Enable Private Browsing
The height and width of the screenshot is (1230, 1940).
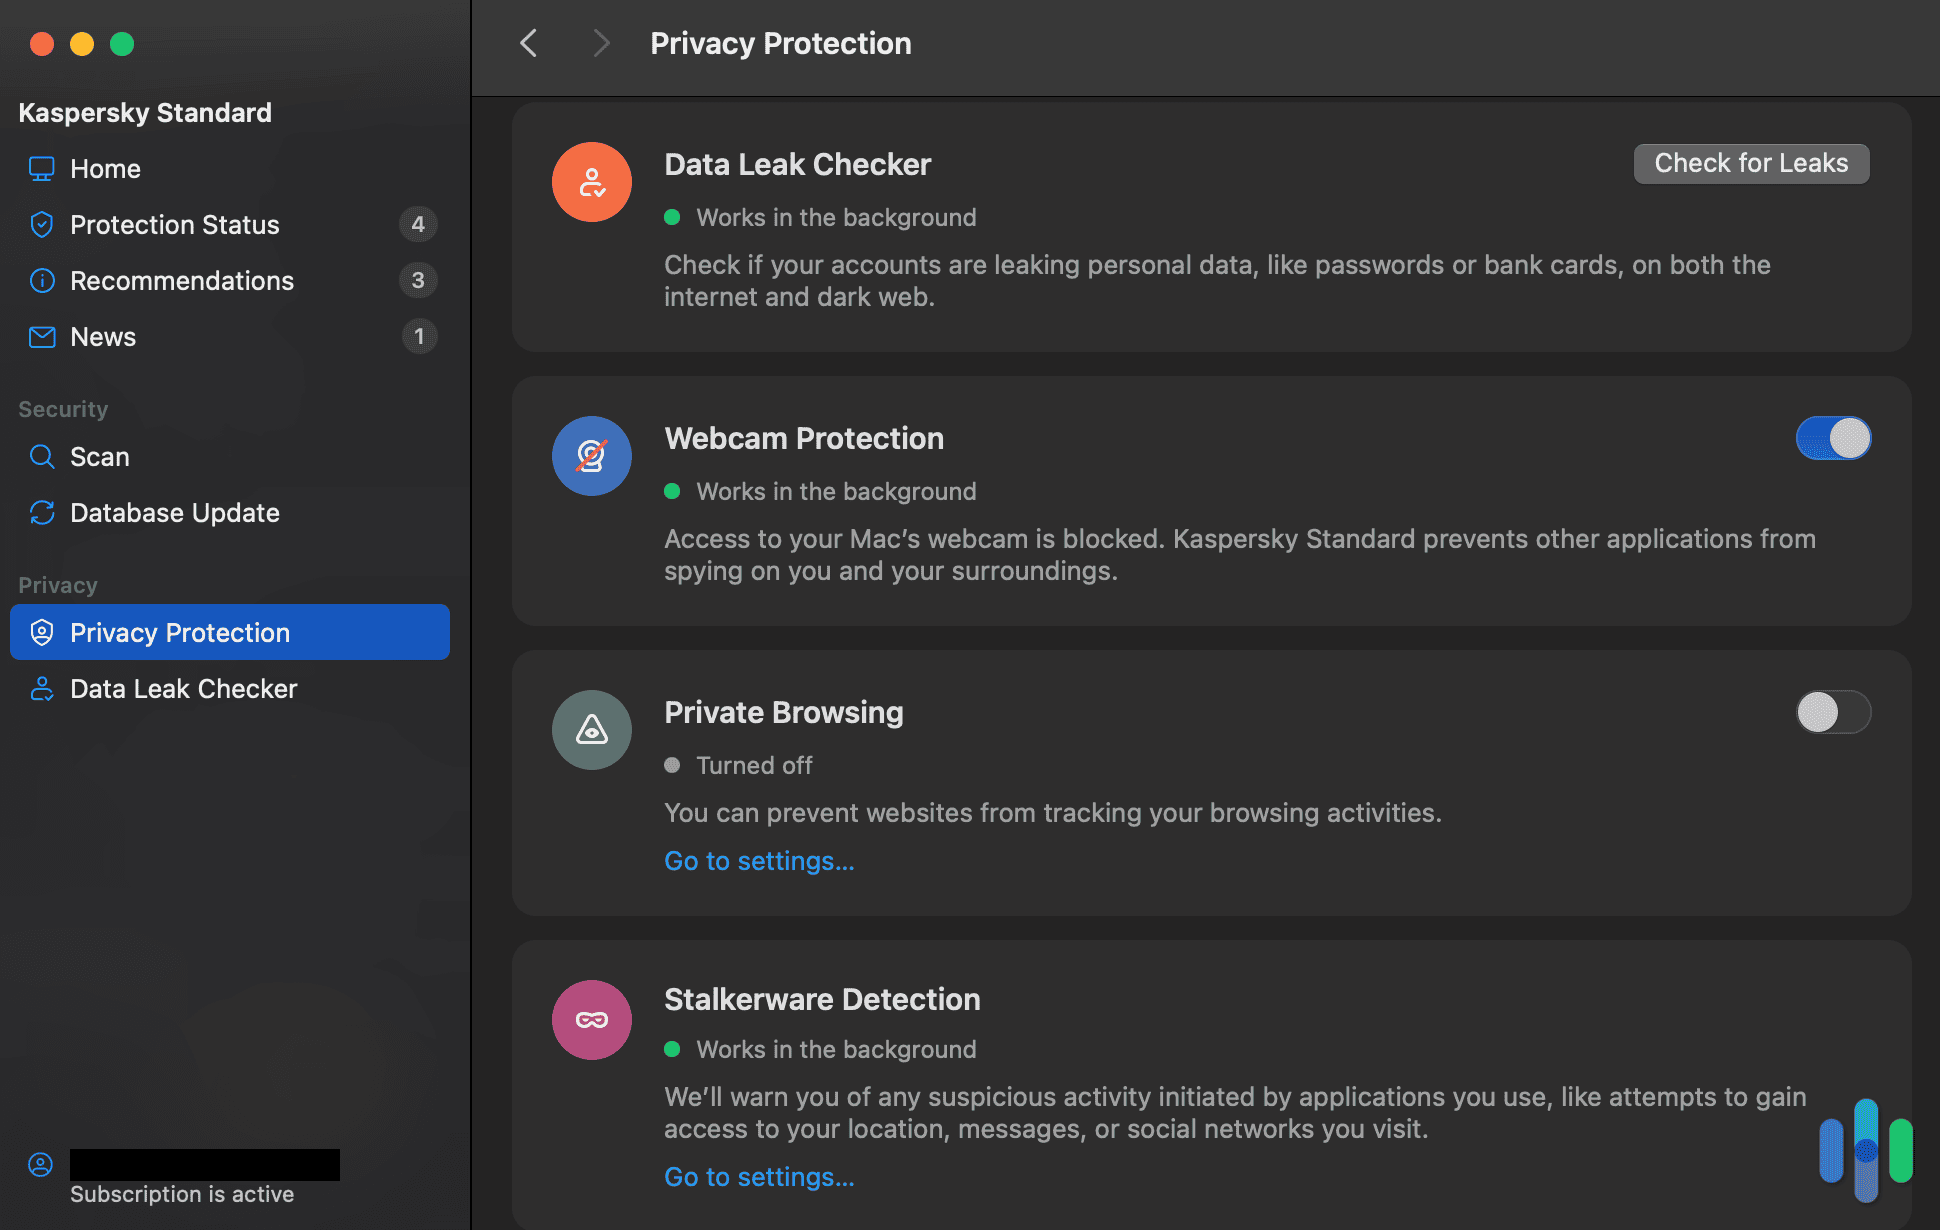click(1833, 712)
